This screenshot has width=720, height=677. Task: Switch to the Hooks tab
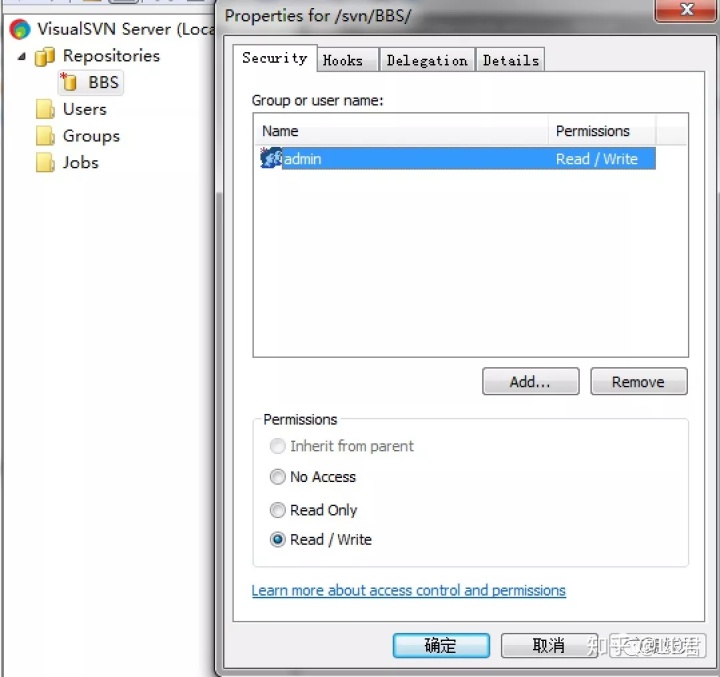(x=347, y=60)
